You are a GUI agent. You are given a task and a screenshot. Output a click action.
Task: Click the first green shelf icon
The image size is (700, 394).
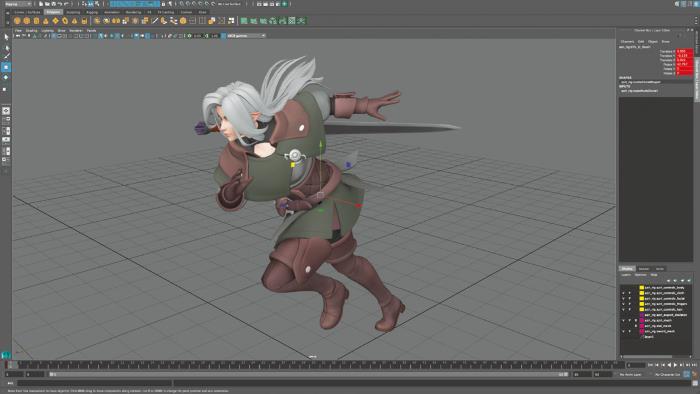pos(244,21)
